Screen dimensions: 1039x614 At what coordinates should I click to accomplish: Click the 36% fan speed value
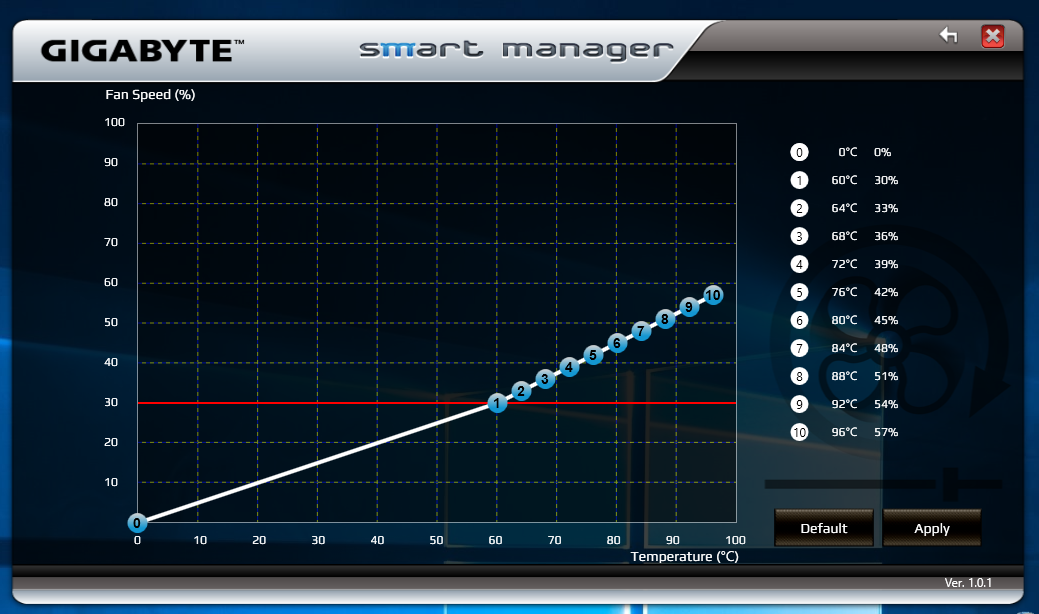(886, 236)
